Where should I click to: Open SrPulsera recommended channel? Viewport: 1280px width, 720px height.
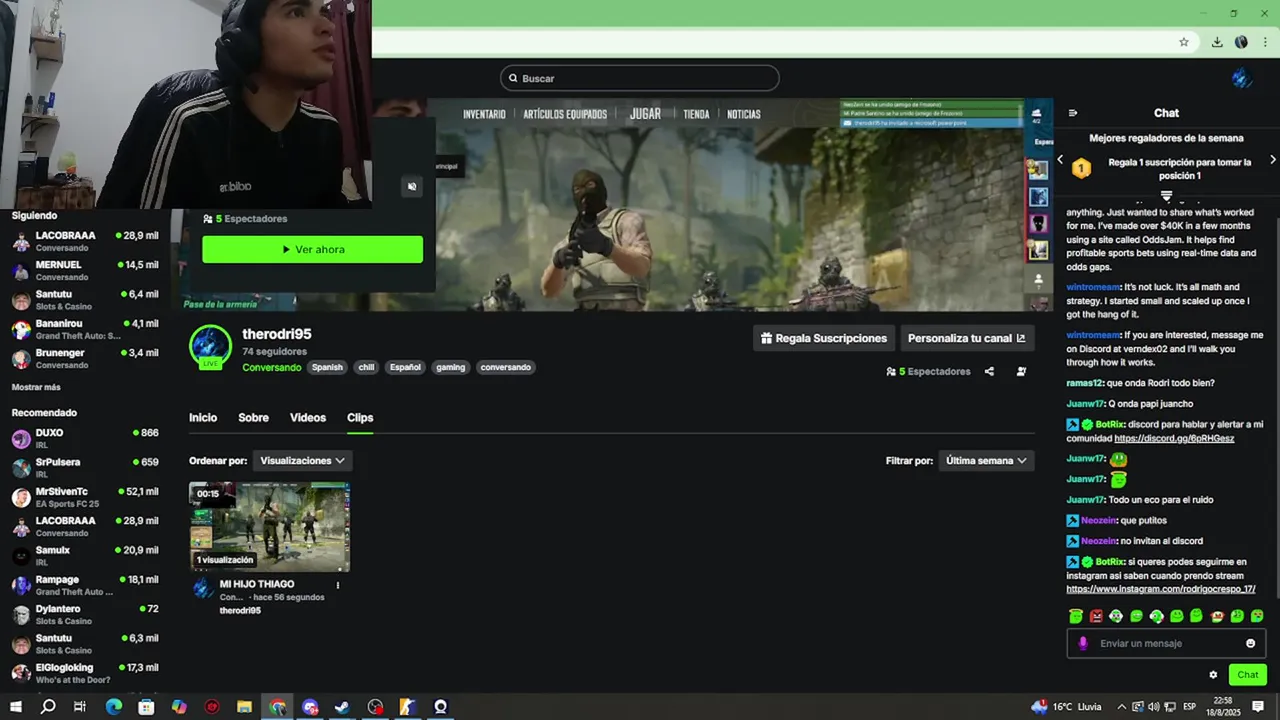point(85,467)
